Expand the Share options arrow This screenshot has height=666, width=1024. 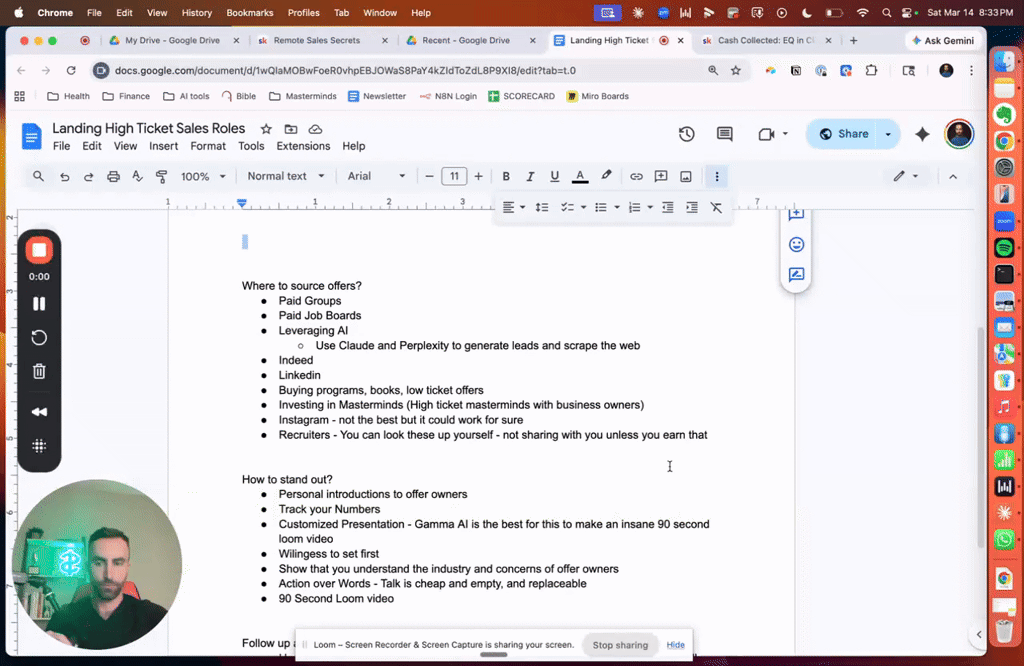pos(888,134)
